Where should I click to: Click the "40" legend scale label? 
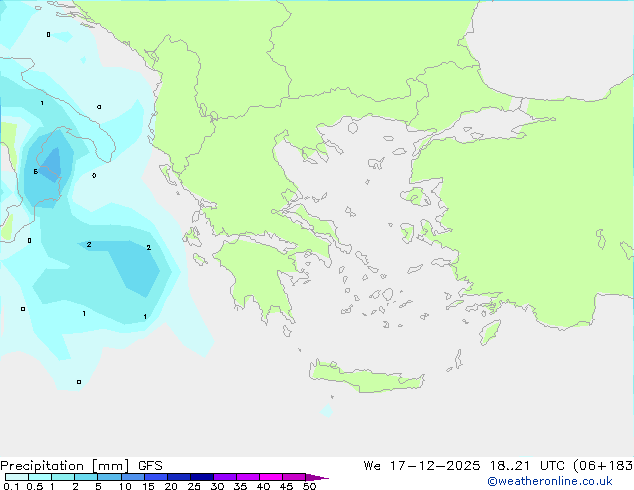263,486
